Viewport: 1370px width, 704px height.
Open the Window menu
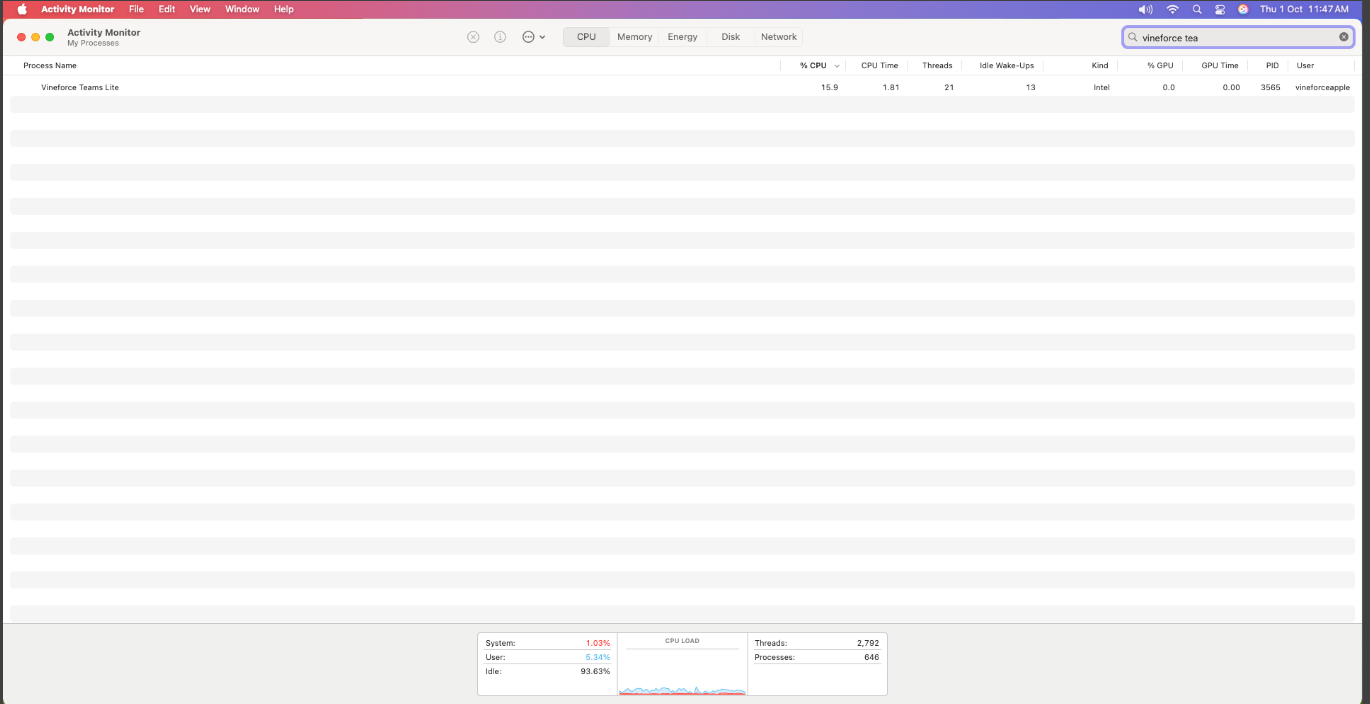coord(242,9)
